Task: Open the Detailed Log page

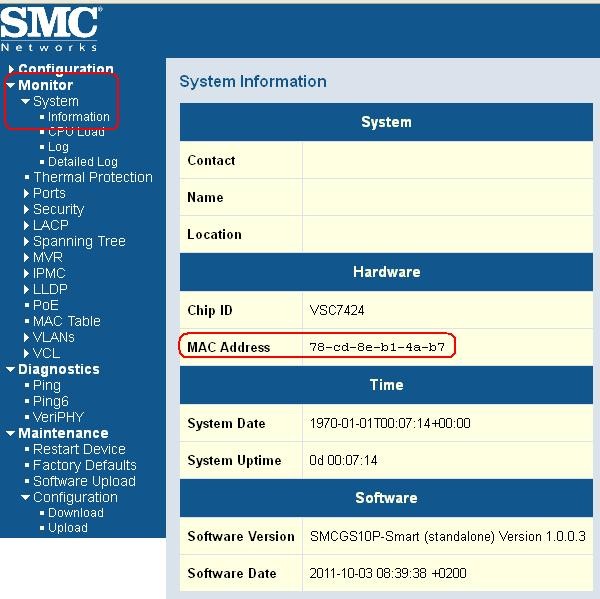Action: (x=83, y=162)
